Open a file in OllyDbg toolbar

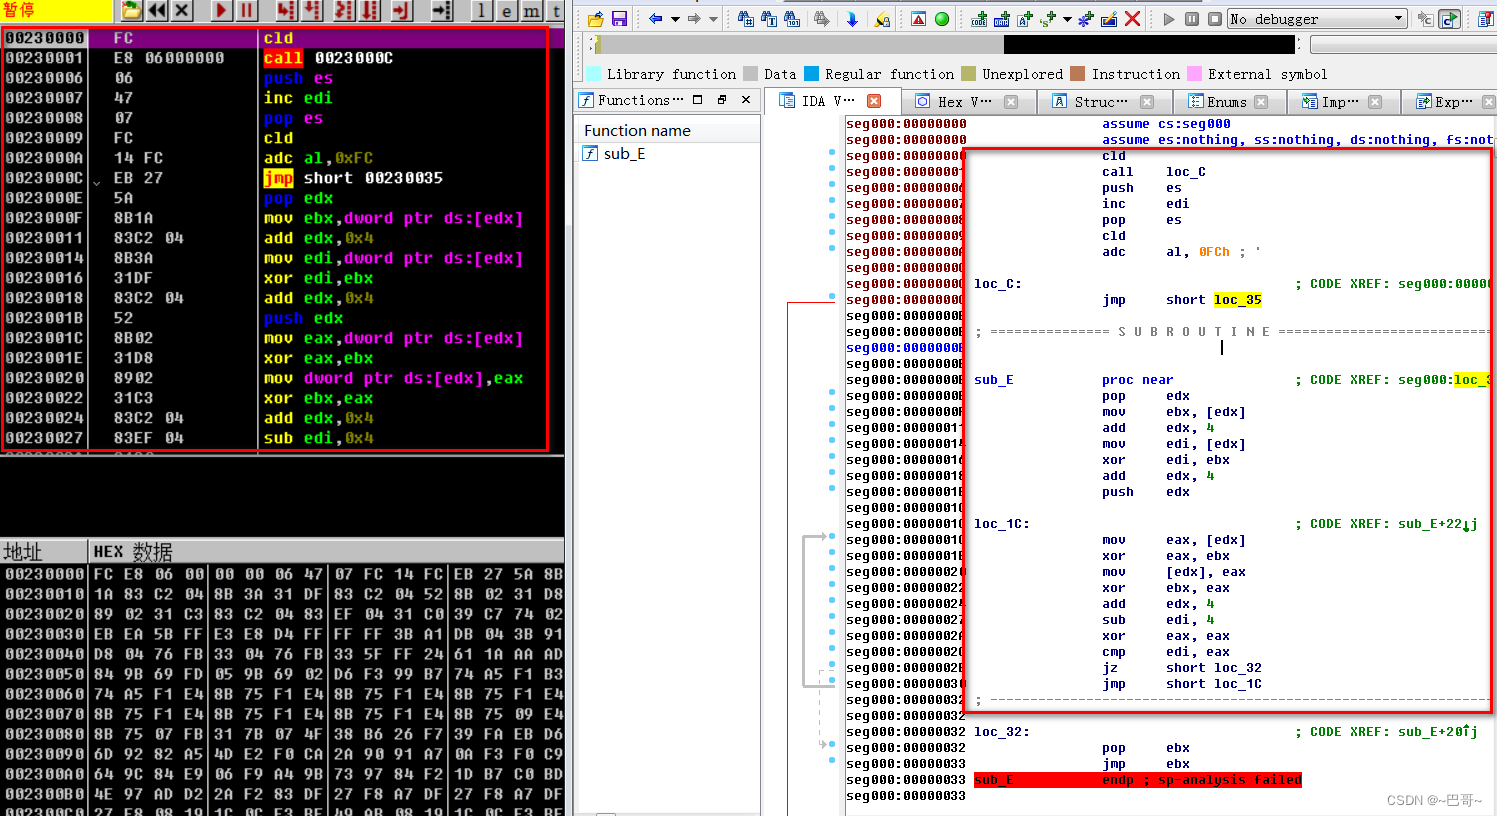[x=131, y=11]
